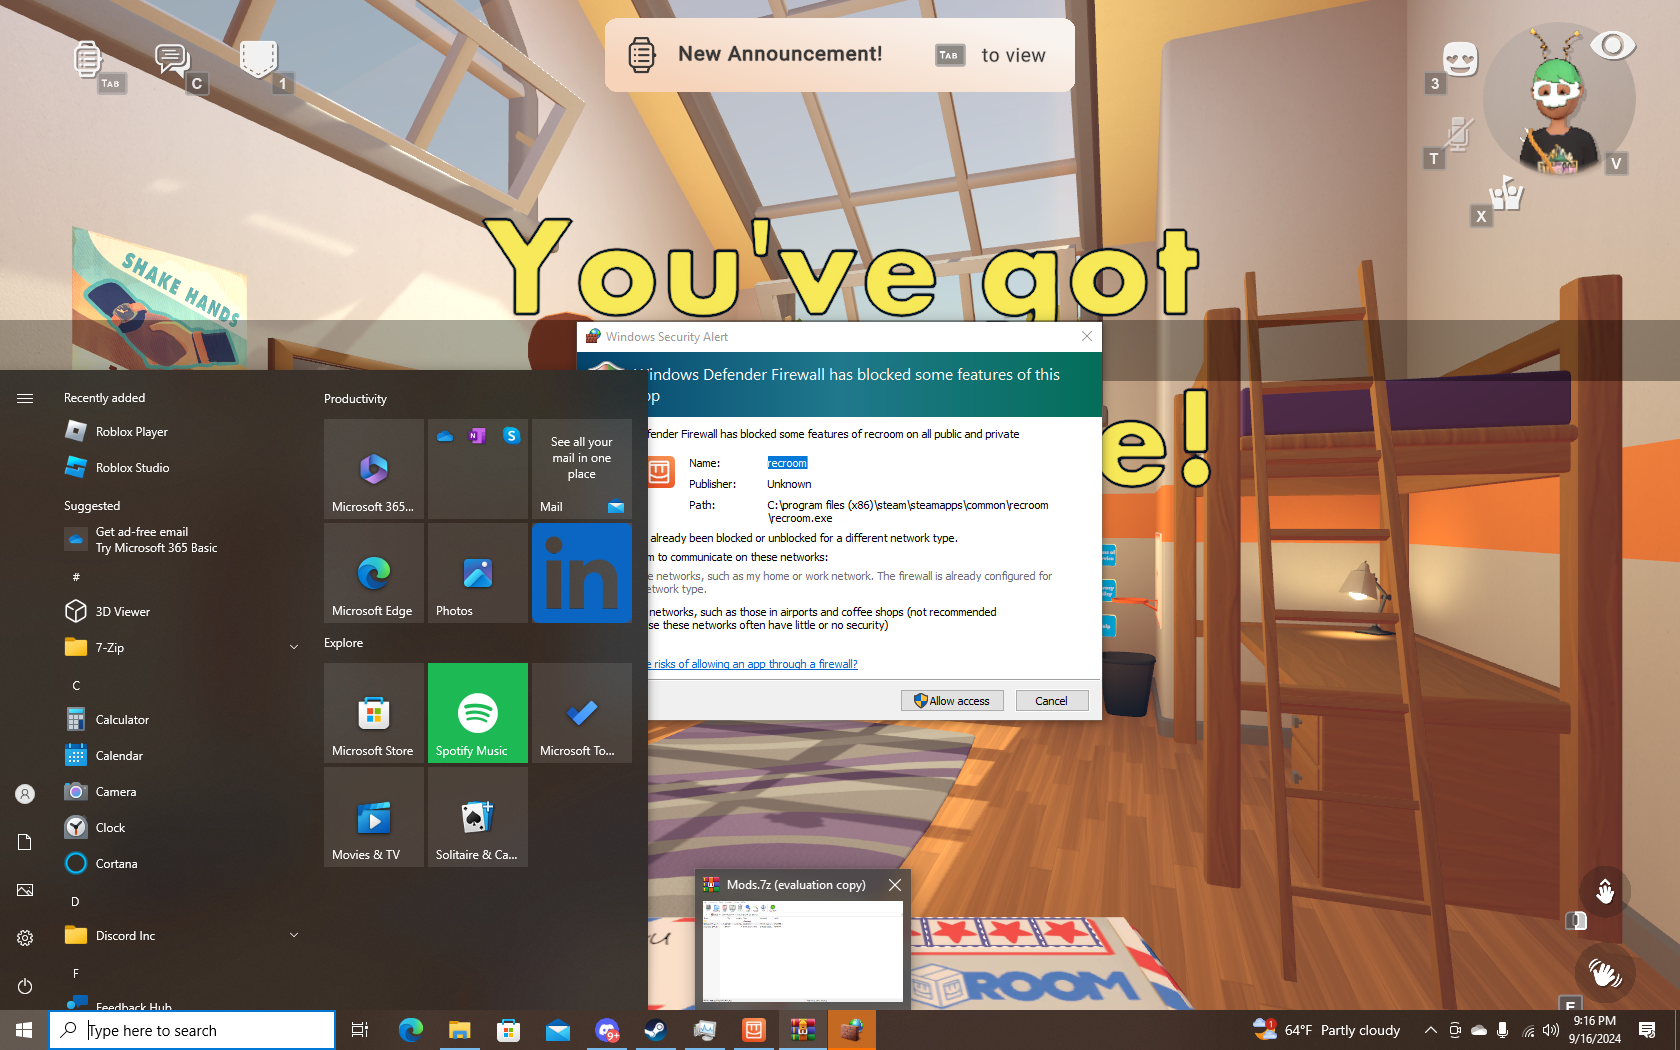The width and height of the screenshot is (1680, 1050).
Task: Open the notification Action Center
Action: pyautogui.click(x=1647, y=1030)
